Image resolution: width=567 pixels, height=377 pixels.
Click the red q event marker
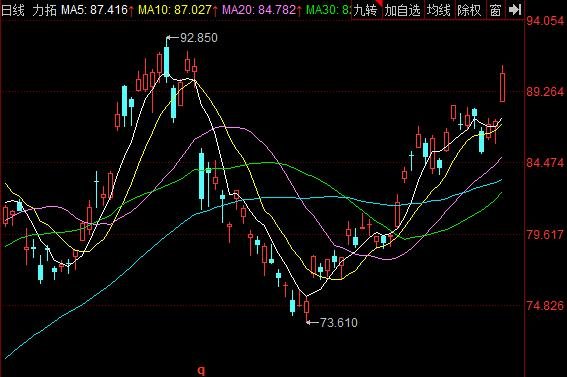point(201,370)
